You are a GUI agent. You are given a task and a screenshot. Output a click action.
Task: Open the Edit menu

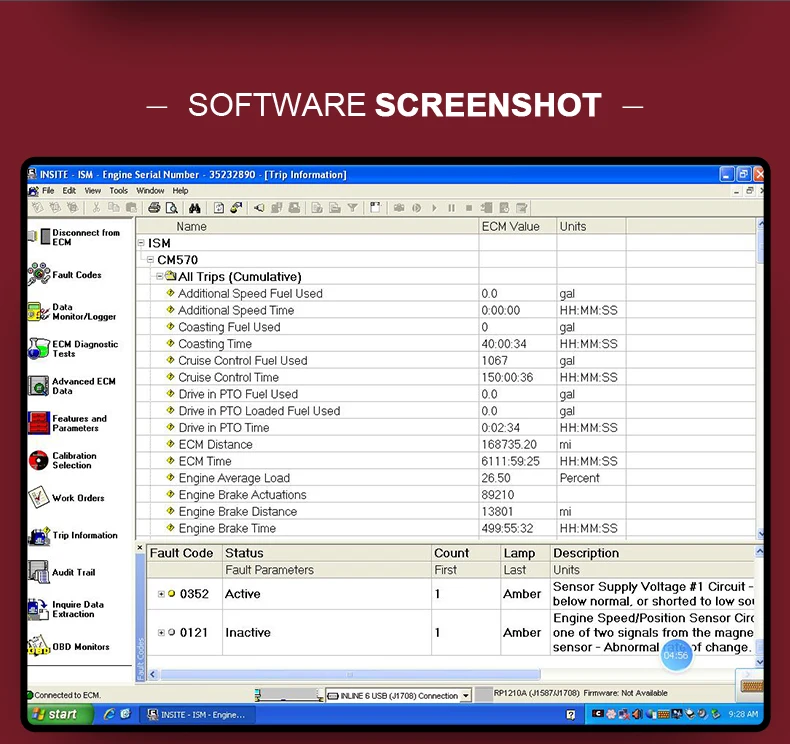point(69,190)
